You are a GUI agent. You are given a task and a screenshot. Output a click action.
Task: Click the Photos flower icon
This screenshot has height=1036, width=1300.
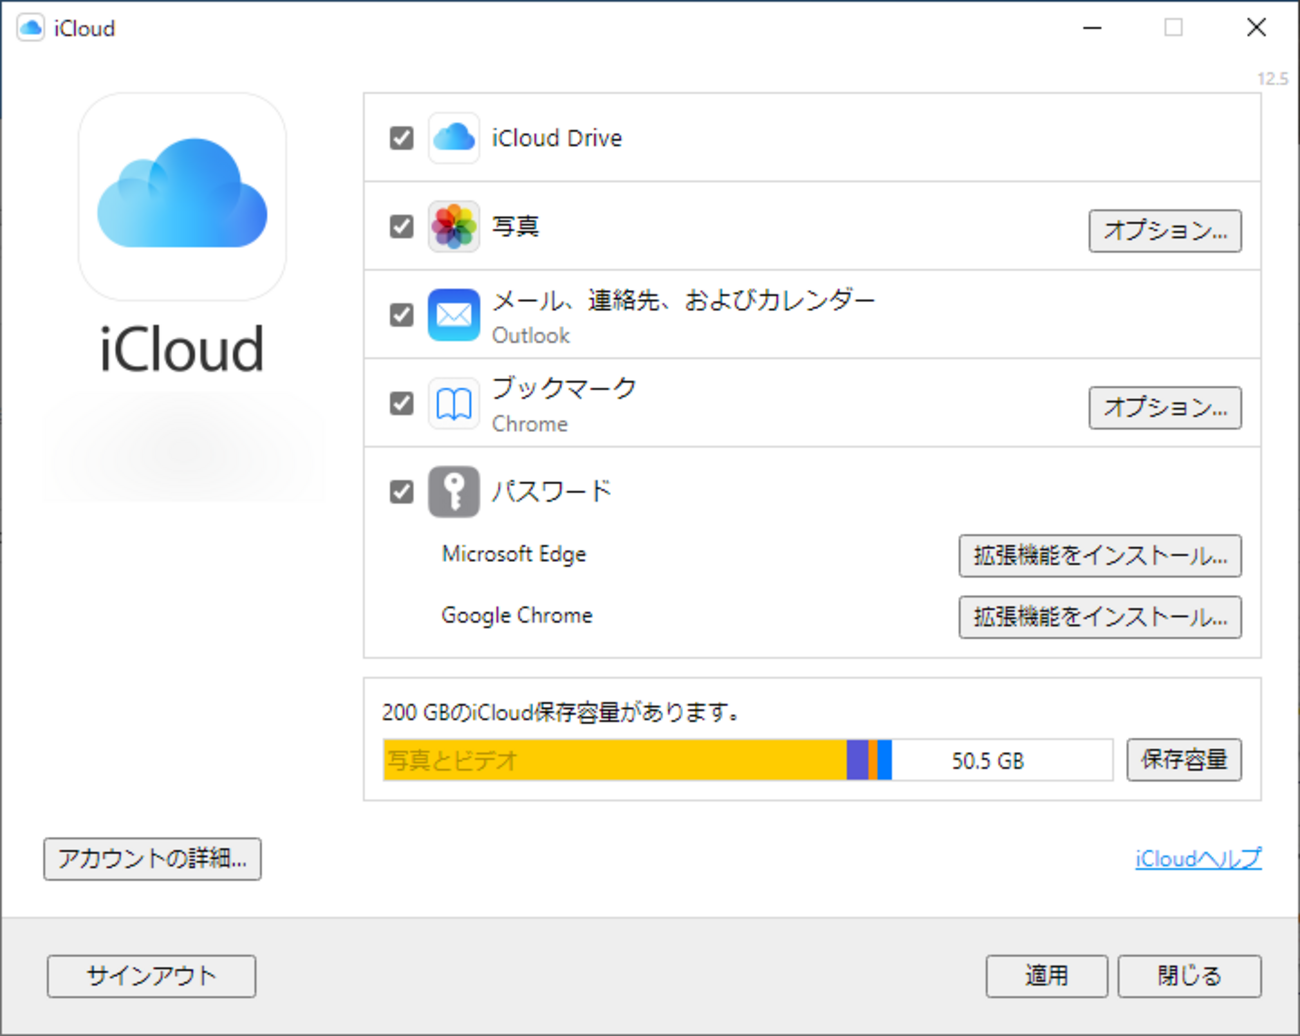(x=454, y=227)
